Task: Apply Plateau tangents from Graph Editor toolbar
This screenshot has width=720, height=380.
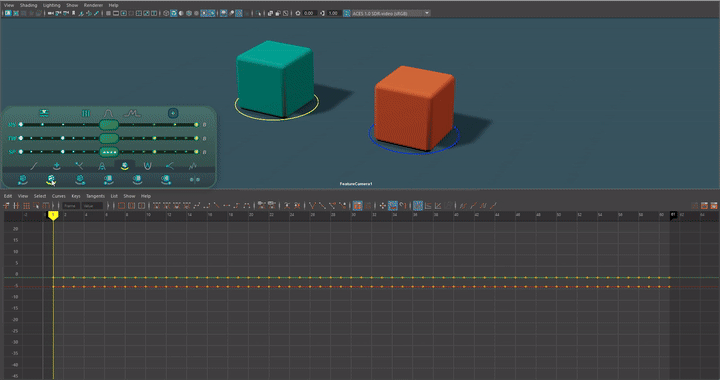Action: point(247,206)
